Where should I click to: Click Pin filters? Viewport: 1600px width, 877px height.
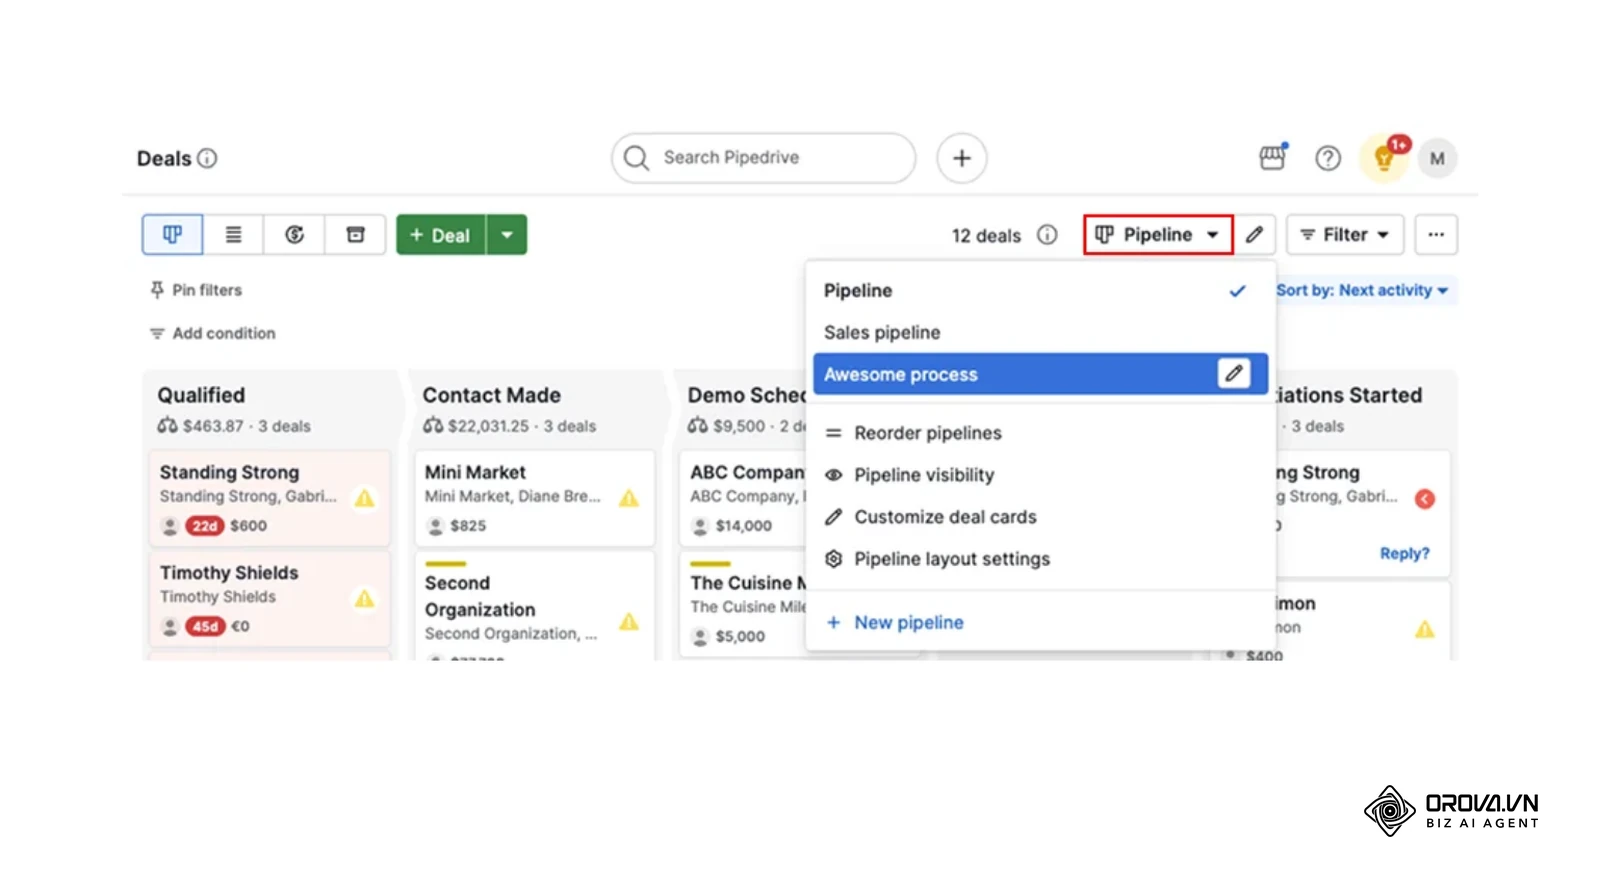(196, 290)
